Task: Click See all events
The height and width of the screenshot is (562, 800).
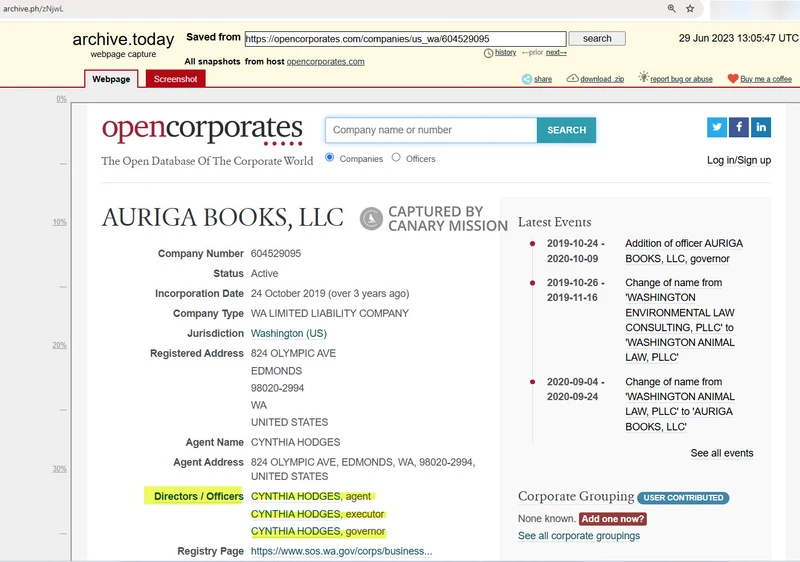Action: tap(722, 453)
